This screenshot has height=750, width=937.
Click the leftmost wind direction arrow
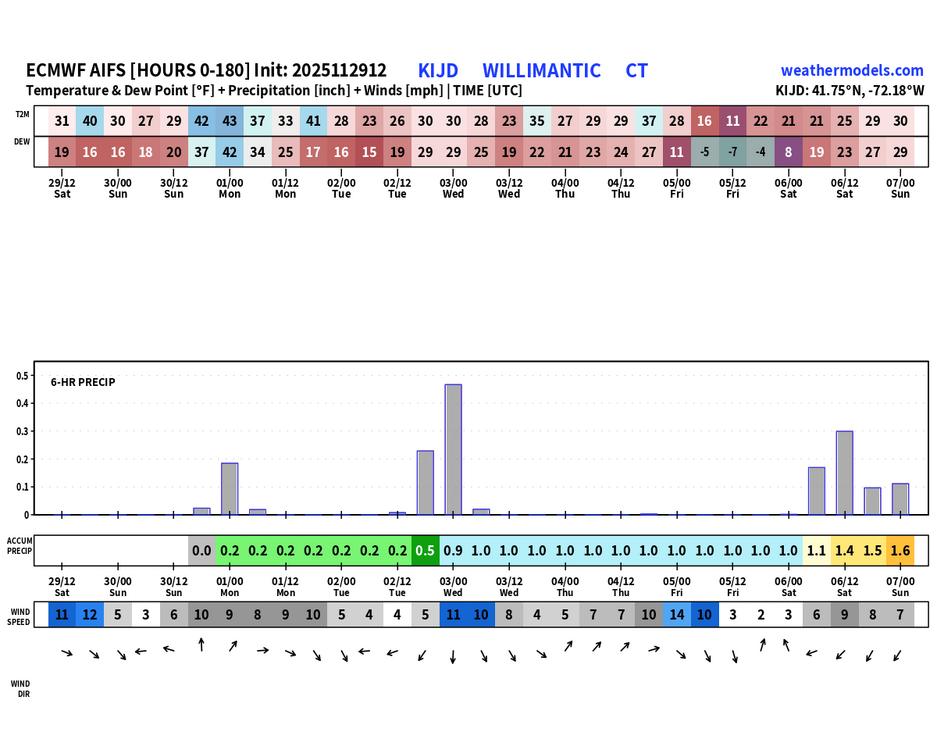[x=66, y=653]
